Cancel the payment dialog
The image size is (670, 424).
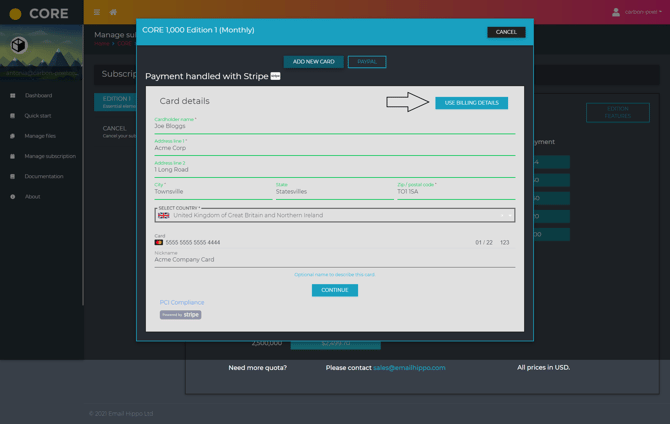[x=506, y=32]
